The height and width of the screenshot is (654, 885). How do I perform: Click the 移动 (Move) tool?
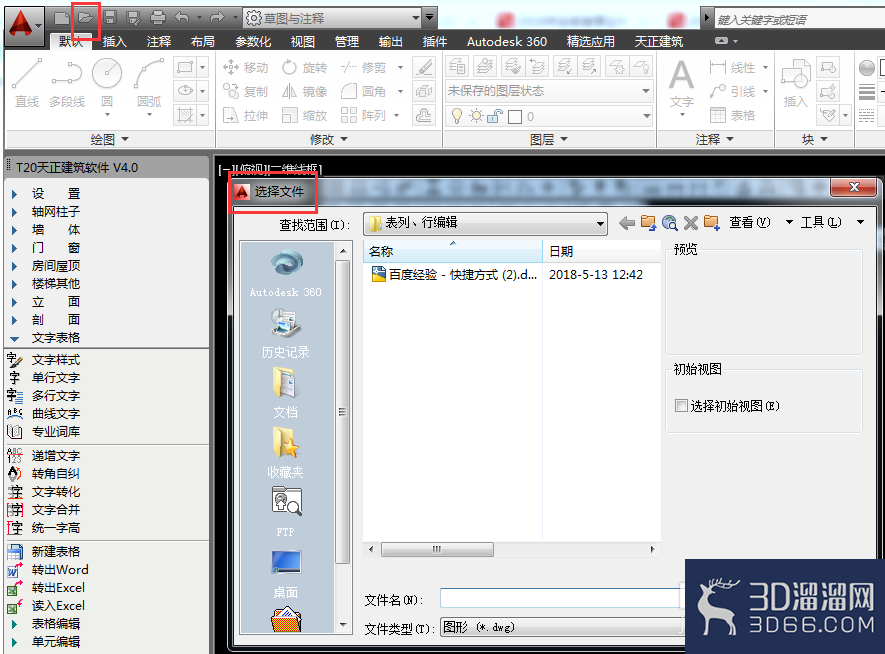pos(245,68)
